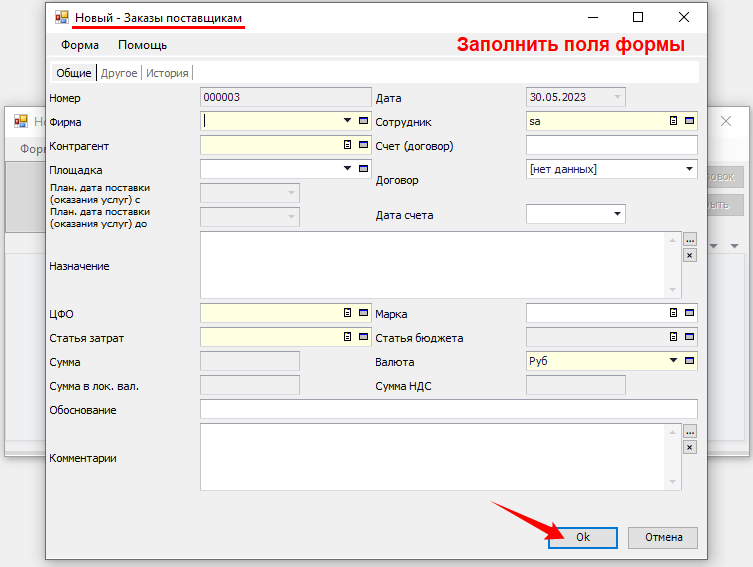The width and height of the screenshot is (753, 567).
Task: Expand the Валюта dropdown arrow
Action: (x=674, y=362)
